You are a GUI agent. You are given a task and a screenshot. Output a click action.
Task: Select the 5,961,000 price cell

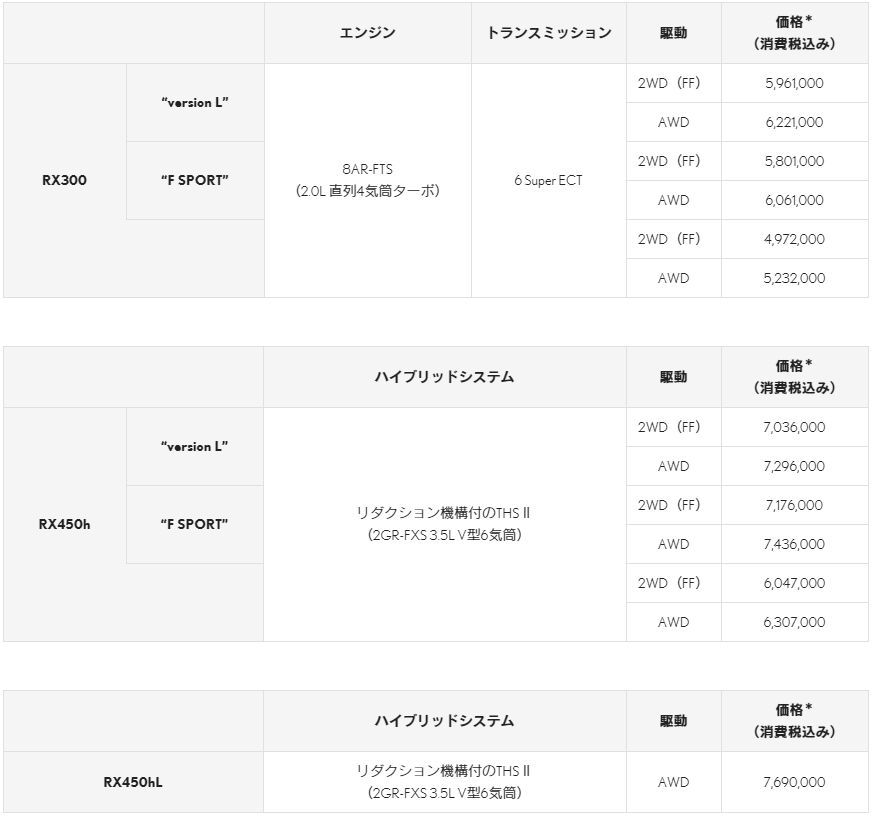(x=794, y=83)
